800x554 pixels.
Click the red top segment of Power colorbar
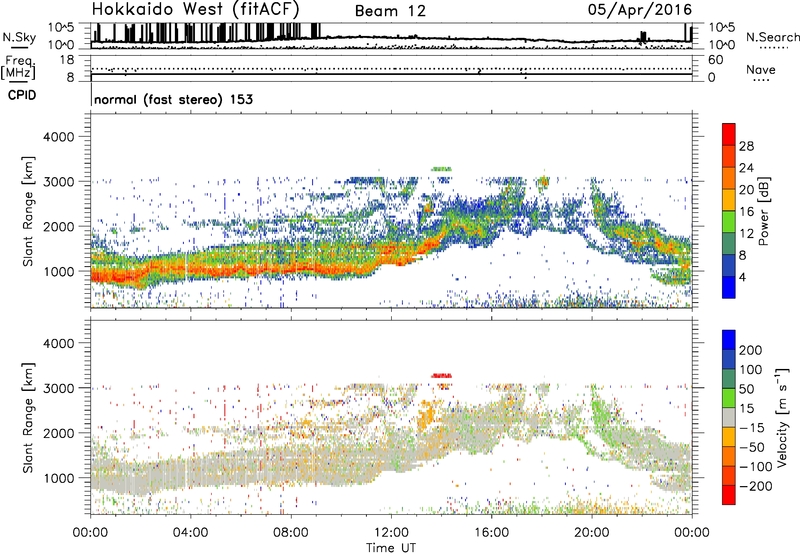729,134
